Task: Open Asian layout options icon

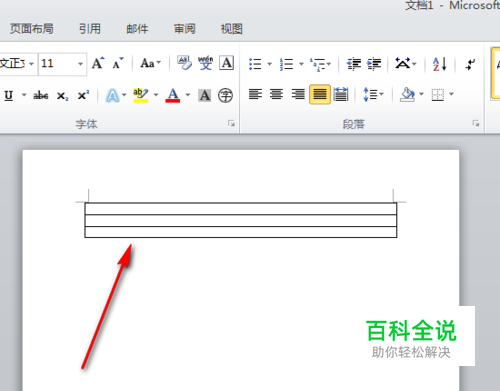Action: (405, 63)
